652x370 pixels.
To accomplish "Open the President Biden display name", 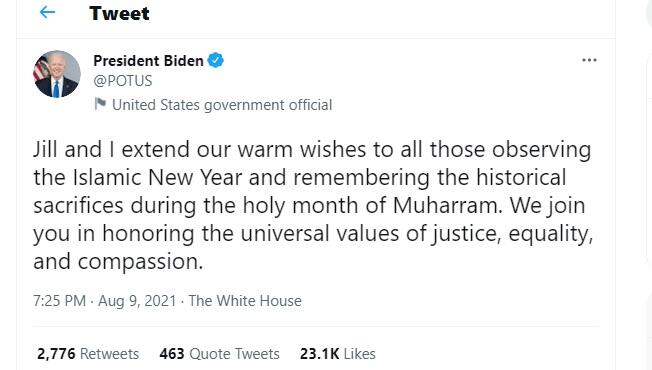I will [x=148, y=61].
